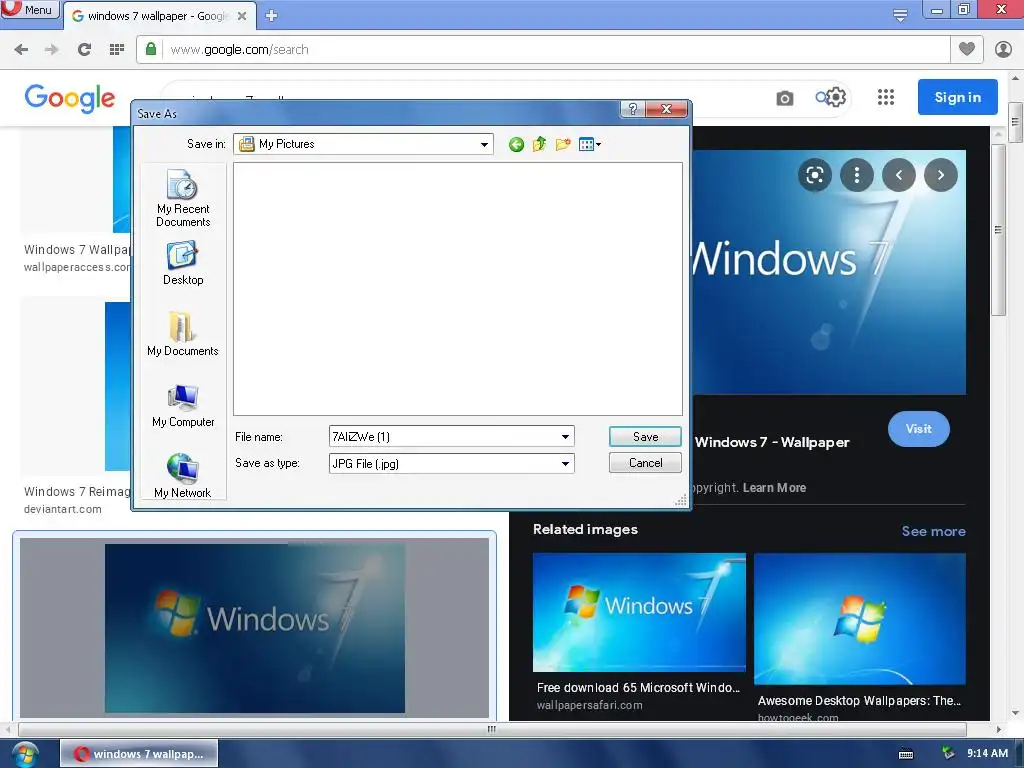Go up one folder level
Image resolution: width=1024 pixels, height=768 pixels.
539,144
